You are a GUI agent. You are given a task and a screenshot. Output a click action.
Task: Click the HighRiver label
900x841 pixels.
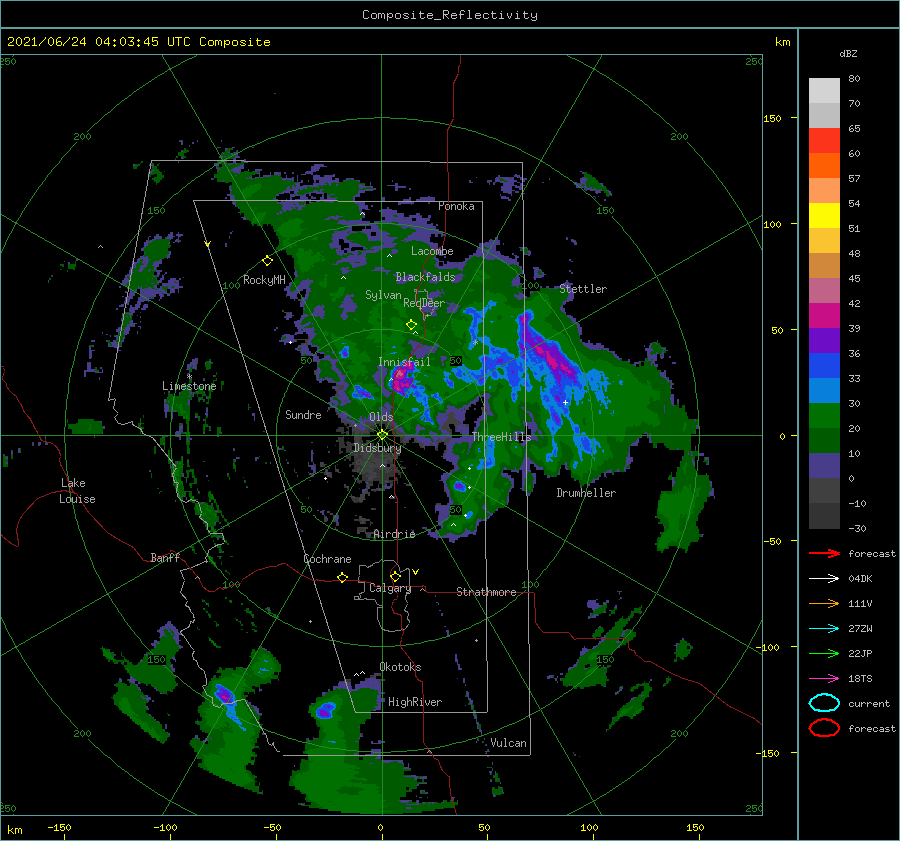pos(415,702)
